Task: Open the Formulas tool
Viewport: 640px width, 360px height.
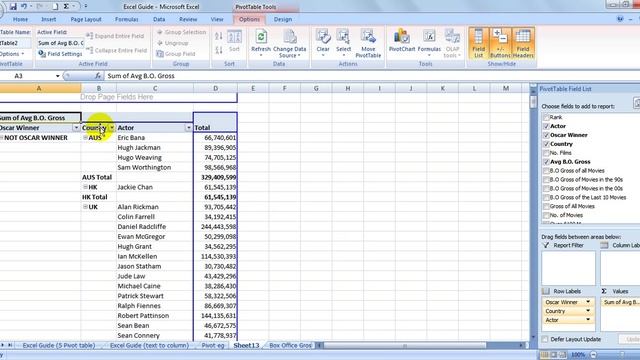Action: (429, 41)
